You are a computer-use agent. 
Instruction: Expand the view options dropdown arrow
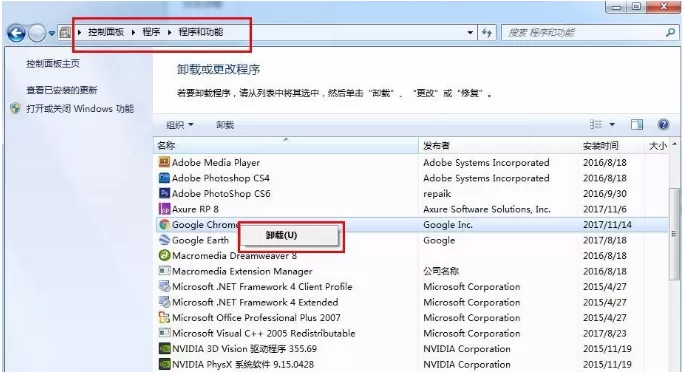coord(612,125)
